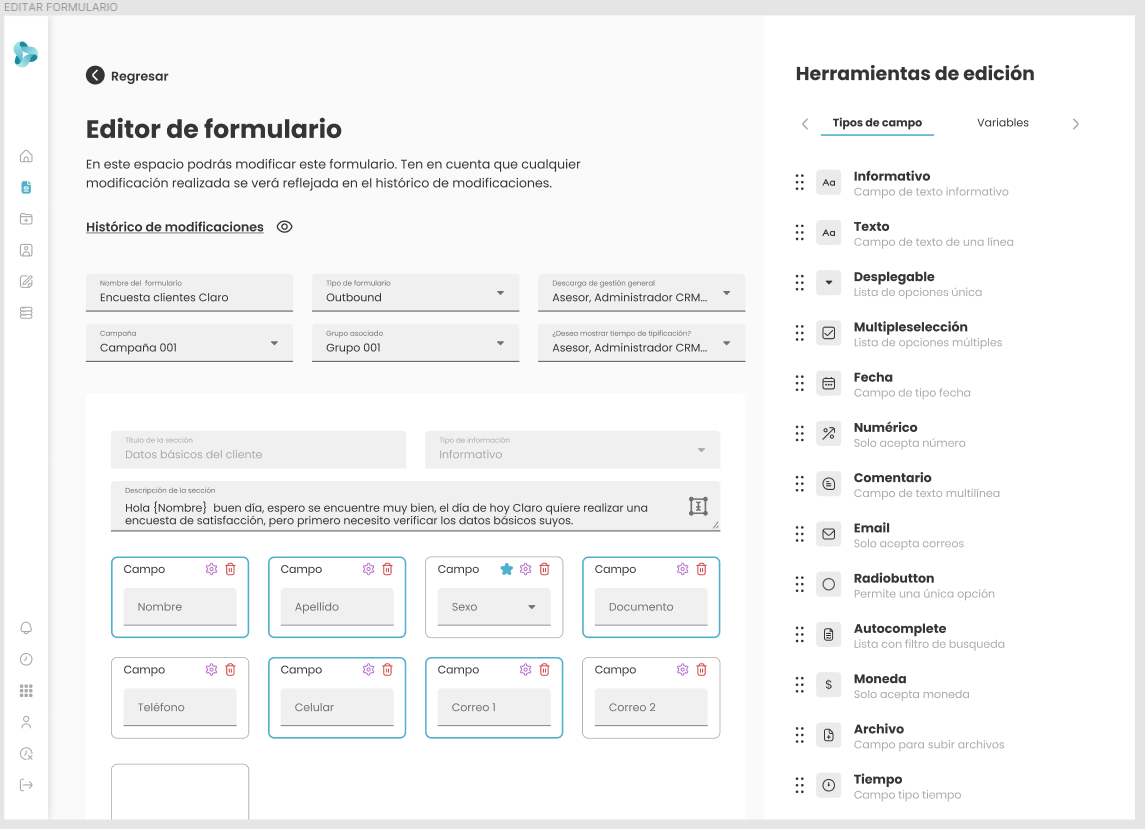Click the Título de la sección input
1145x829 pixels.
coord(259,450)
